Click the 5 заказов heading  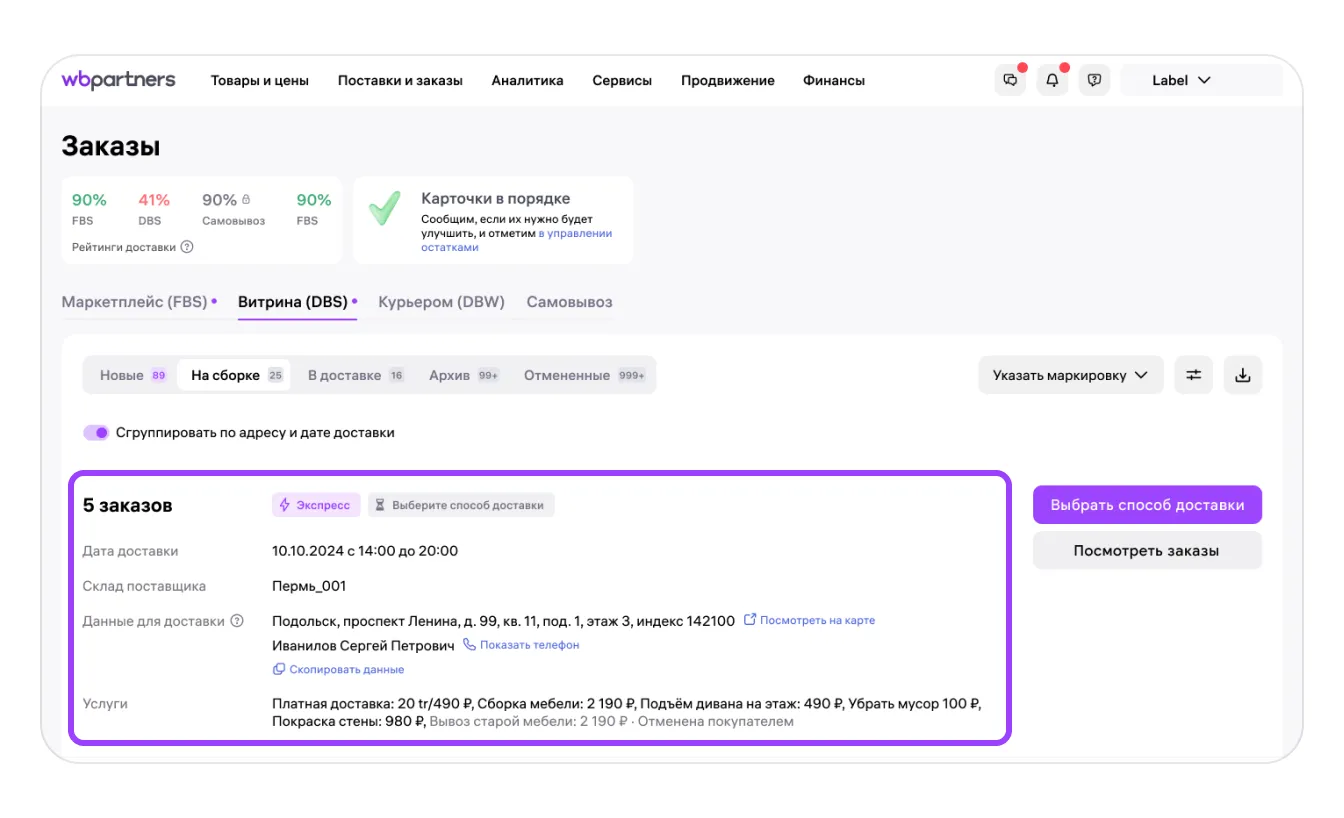(x=127, y=505)
